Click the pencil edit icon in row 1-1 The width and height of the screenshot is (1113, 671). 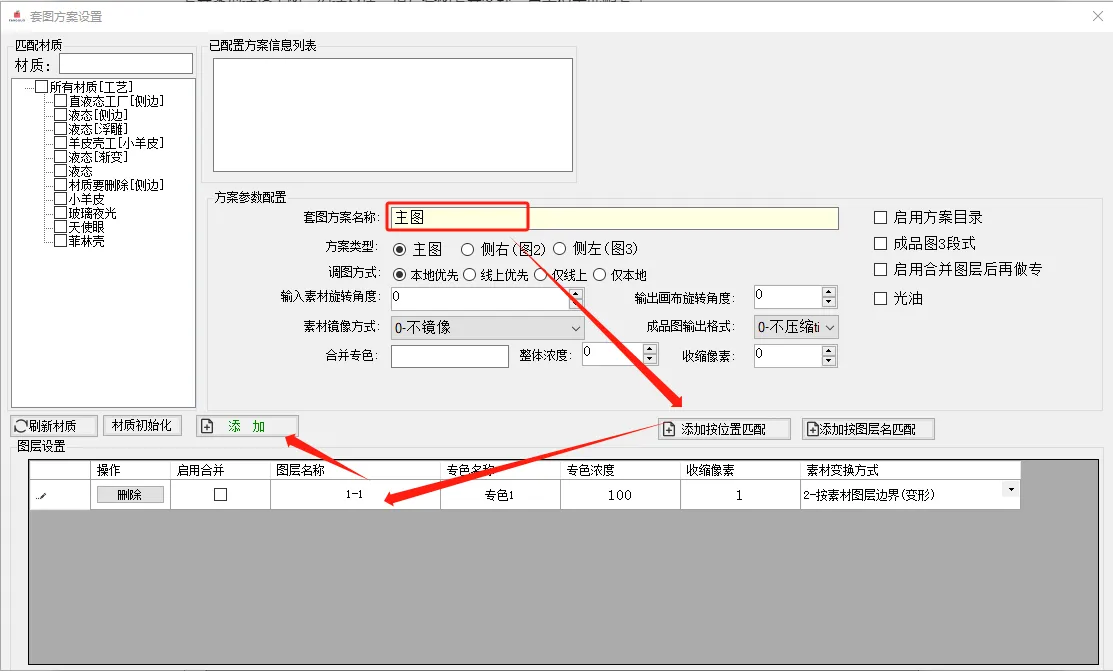(x=42, y=496)
